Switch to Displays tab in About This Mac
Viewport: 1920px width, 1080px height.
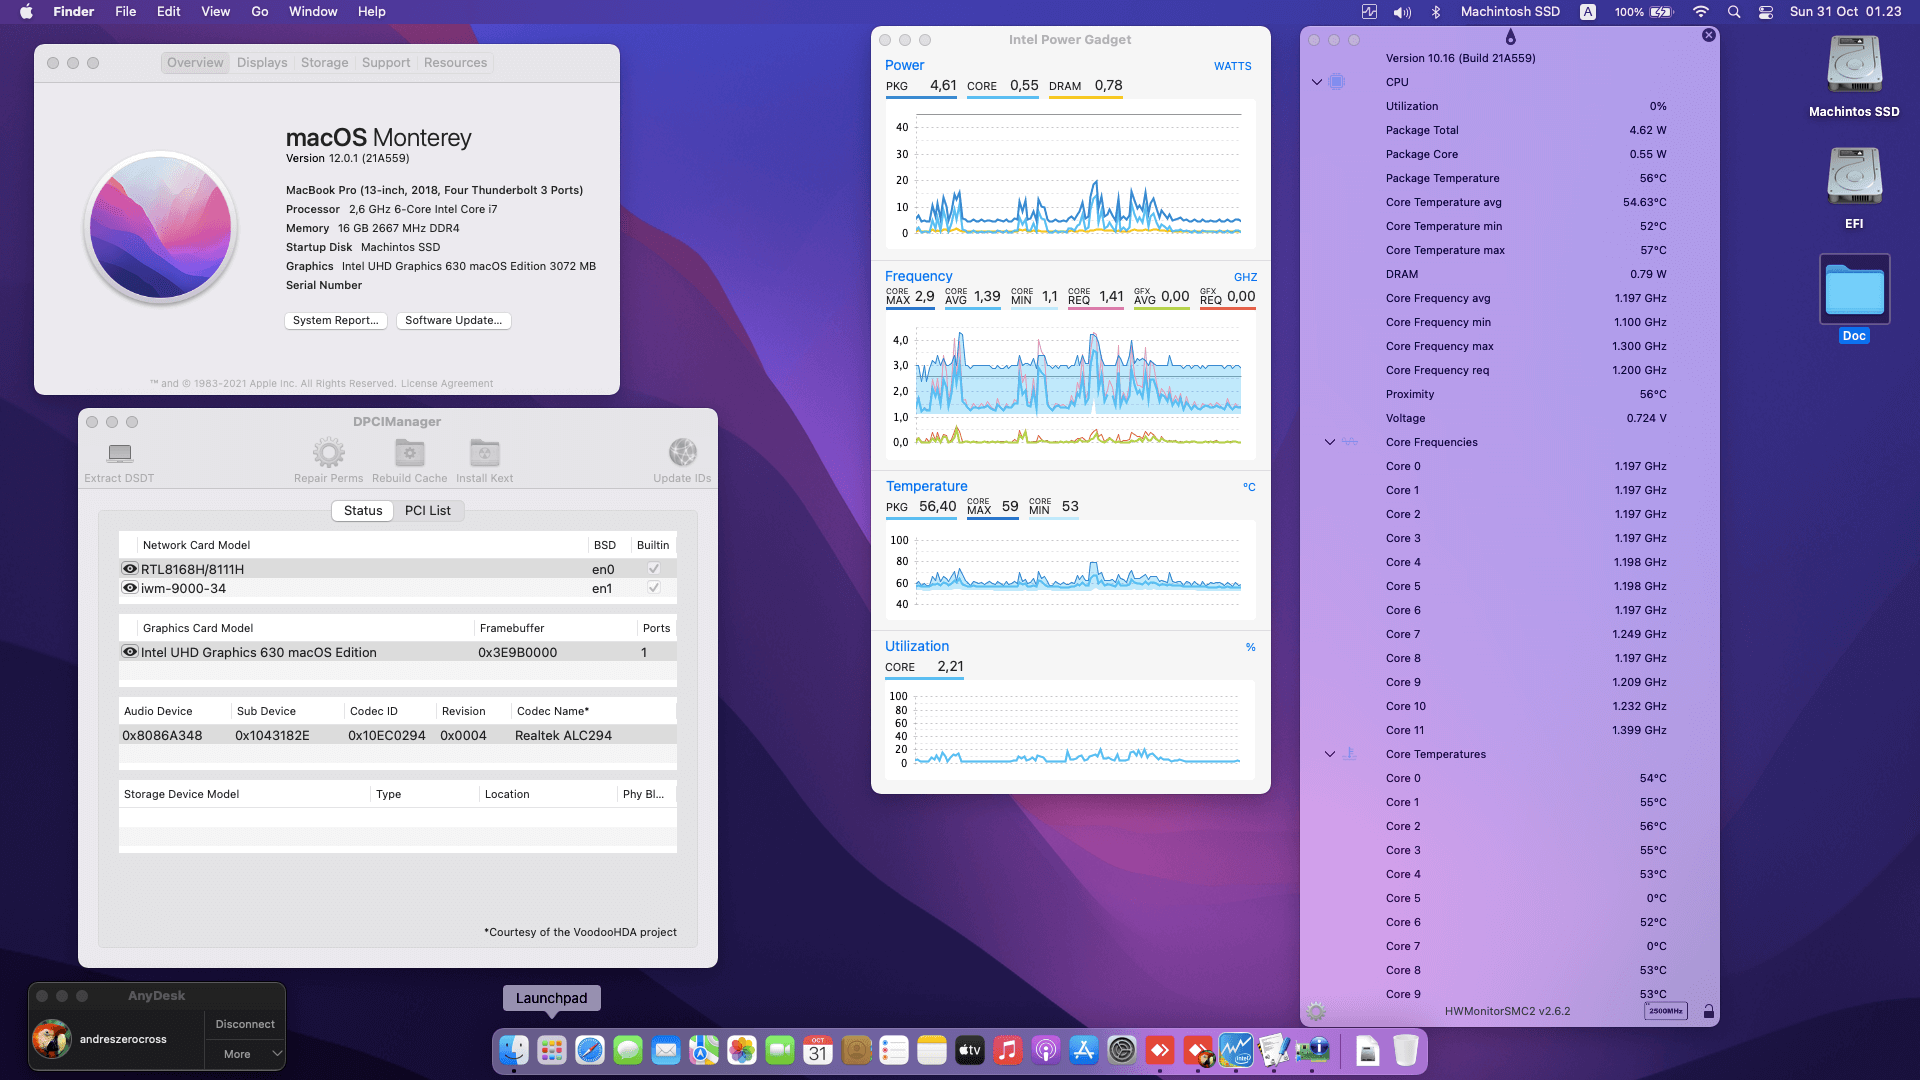(x=262, y=63)
